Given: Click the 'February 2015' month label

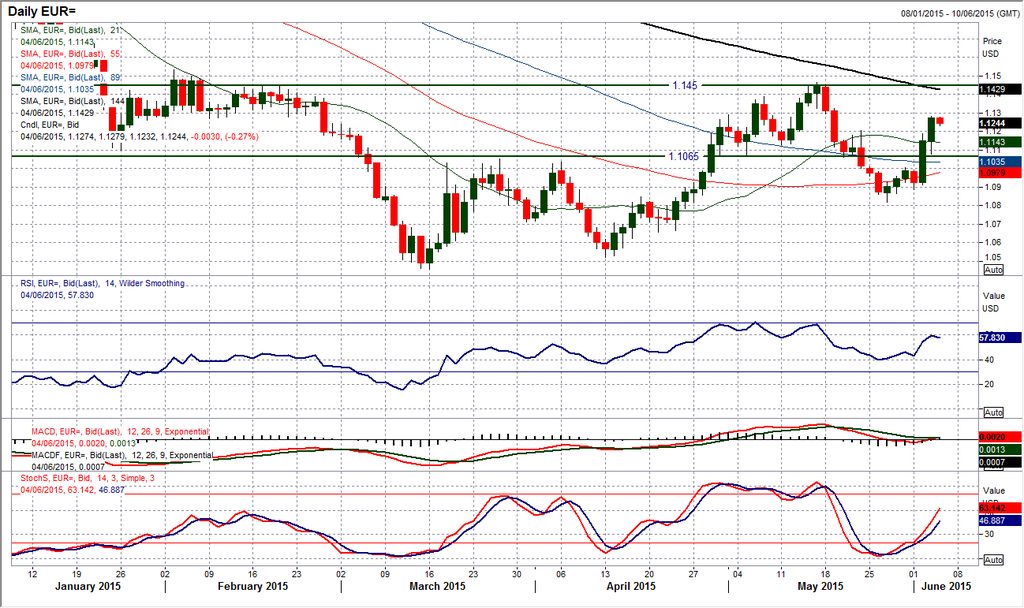Looking at the screenshot, I should pyautogui.click(x=253, y=586).
